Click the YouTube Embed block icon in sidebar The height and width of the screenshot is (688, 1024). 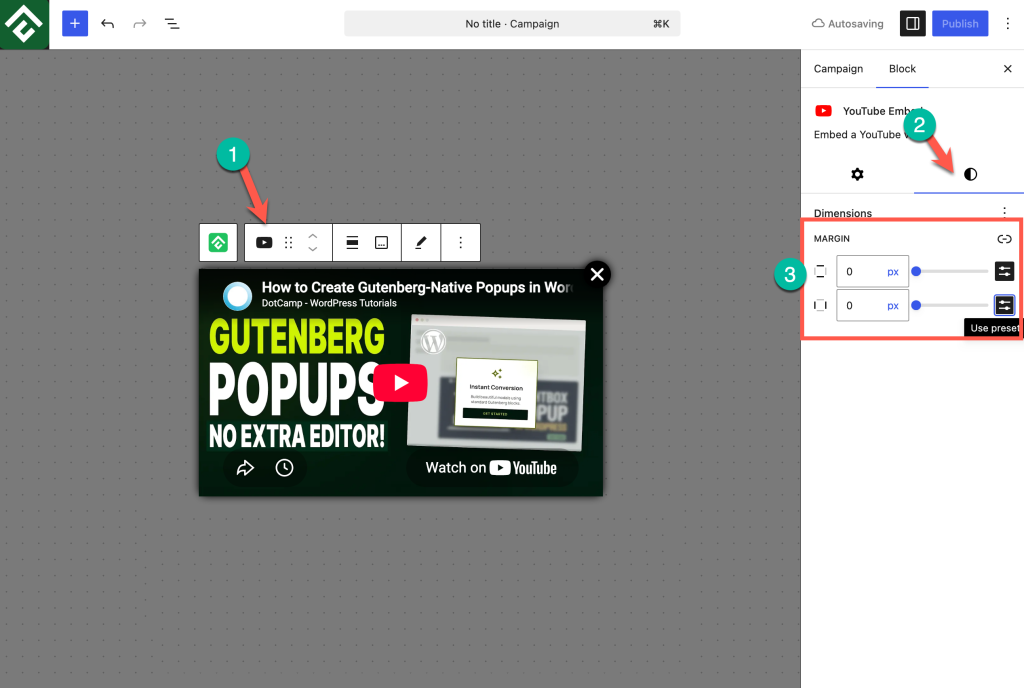point(823,111)
